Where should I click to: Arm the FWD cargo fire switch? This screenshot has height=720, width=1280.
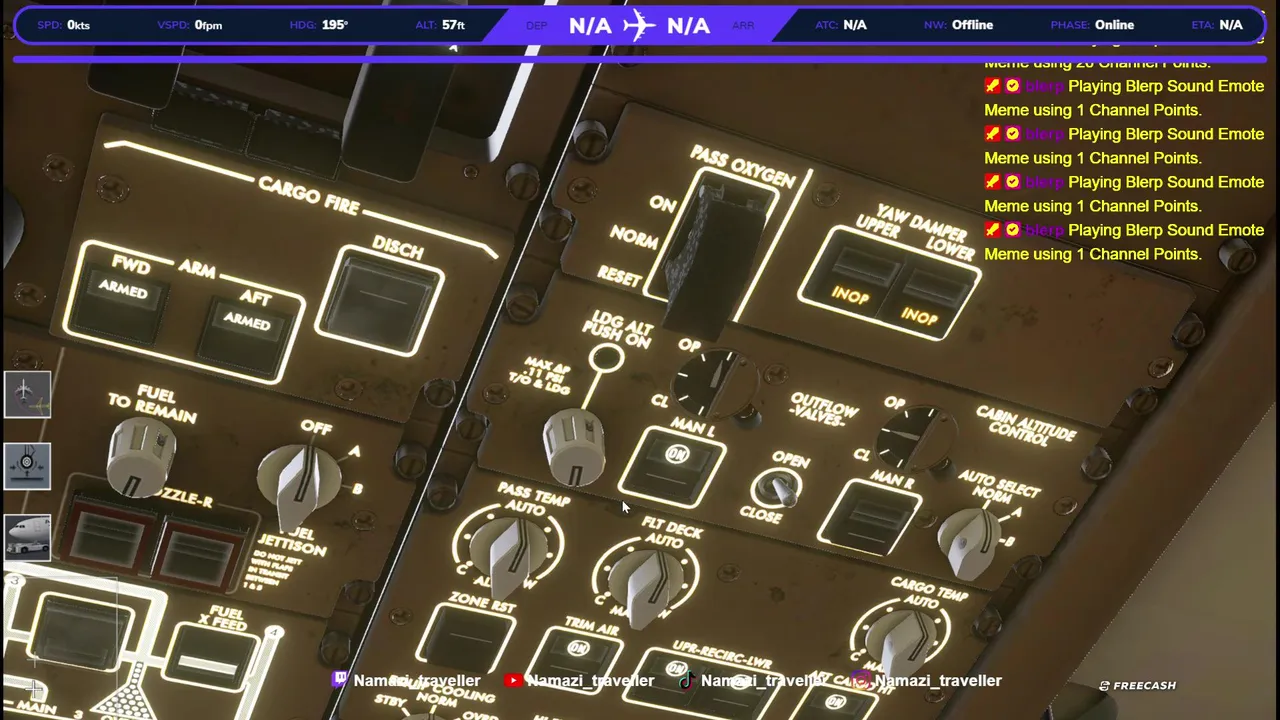(x=120, y=305)
